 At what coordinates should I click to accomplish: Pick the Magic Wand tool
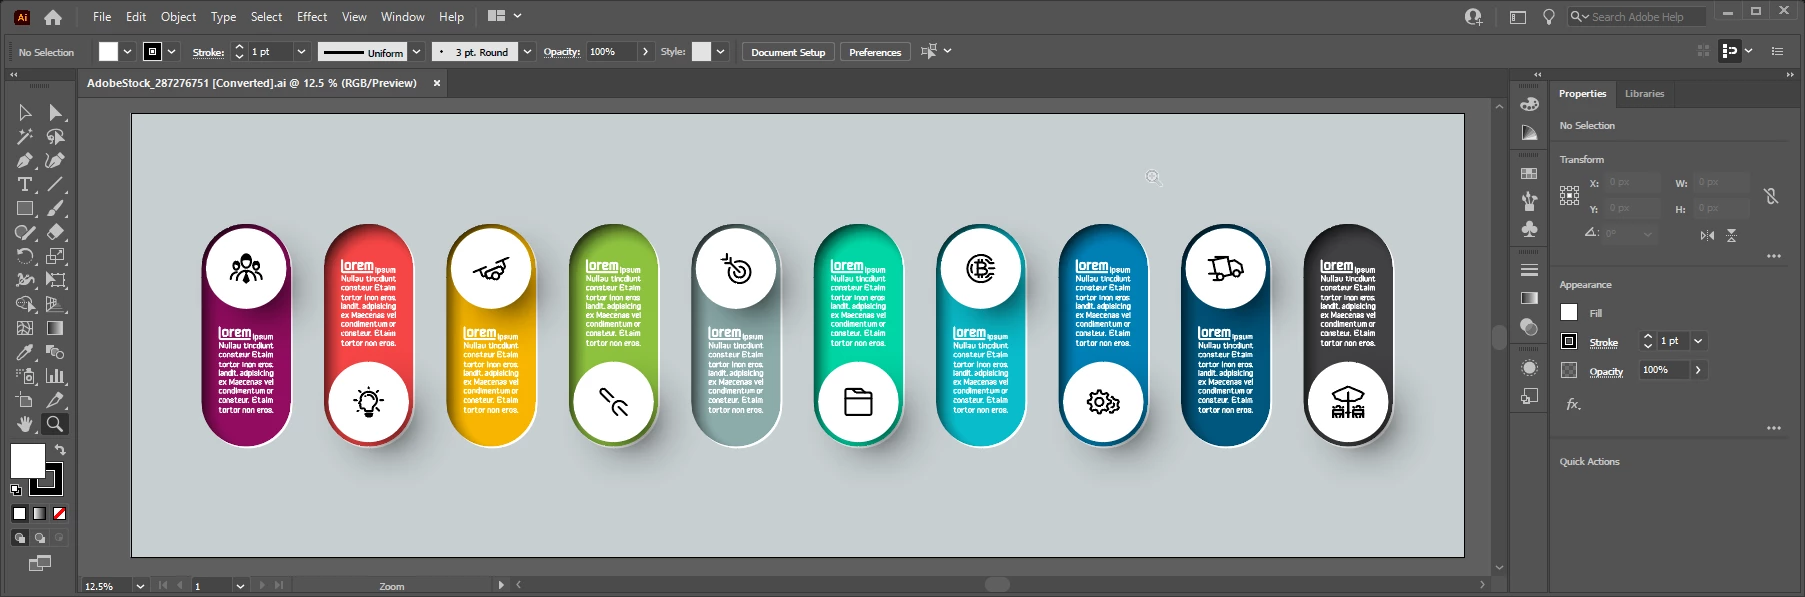pos(25,136)
